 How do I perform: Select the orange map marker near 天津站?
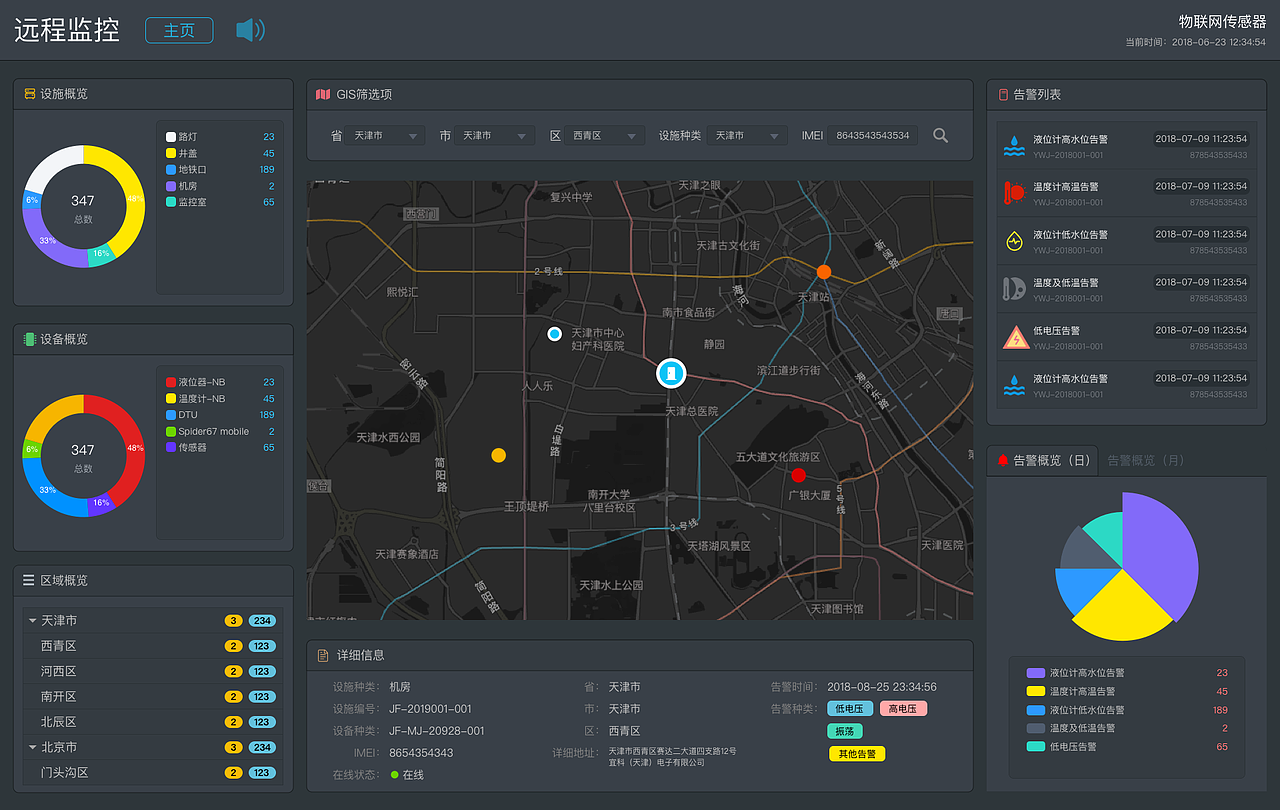click(824, 271)
